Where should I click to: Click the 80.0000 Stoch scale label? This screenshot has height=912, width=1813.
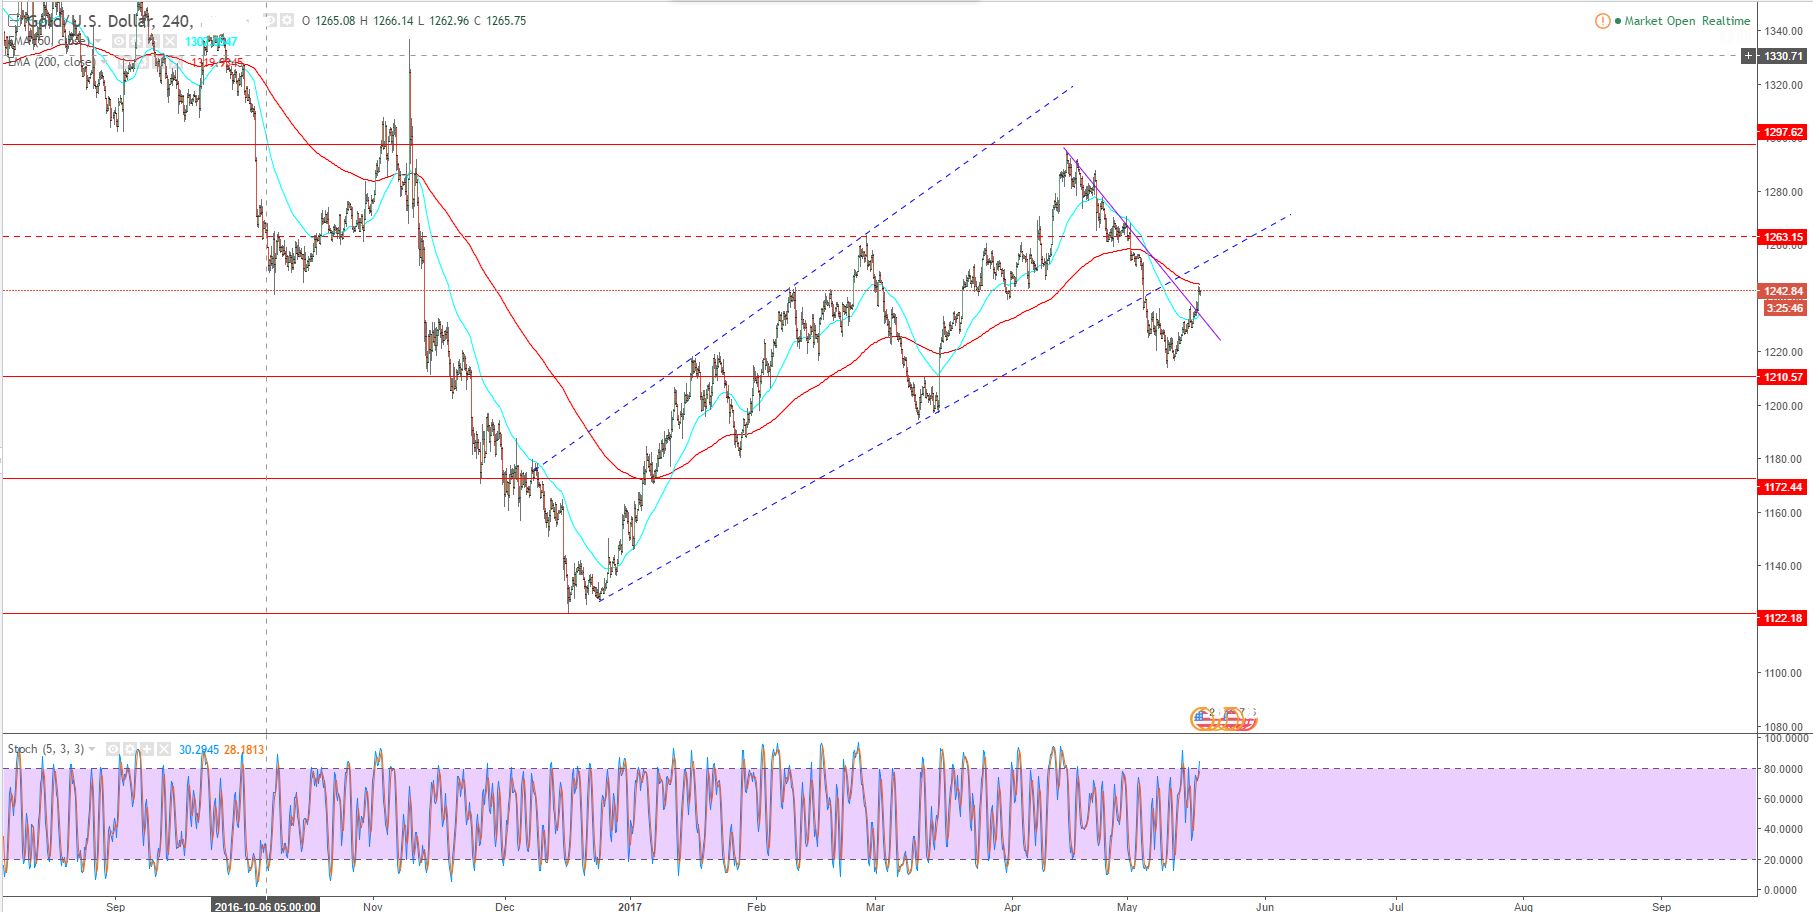click(x=1784, y=769)
